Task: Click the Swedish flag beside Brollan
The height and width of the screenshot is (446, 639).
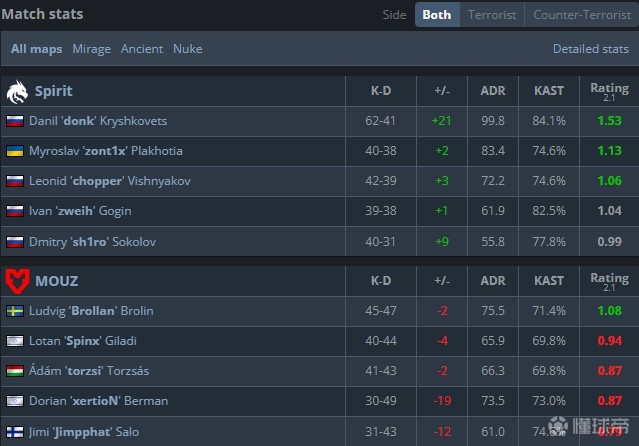Action: click(15, 311)
